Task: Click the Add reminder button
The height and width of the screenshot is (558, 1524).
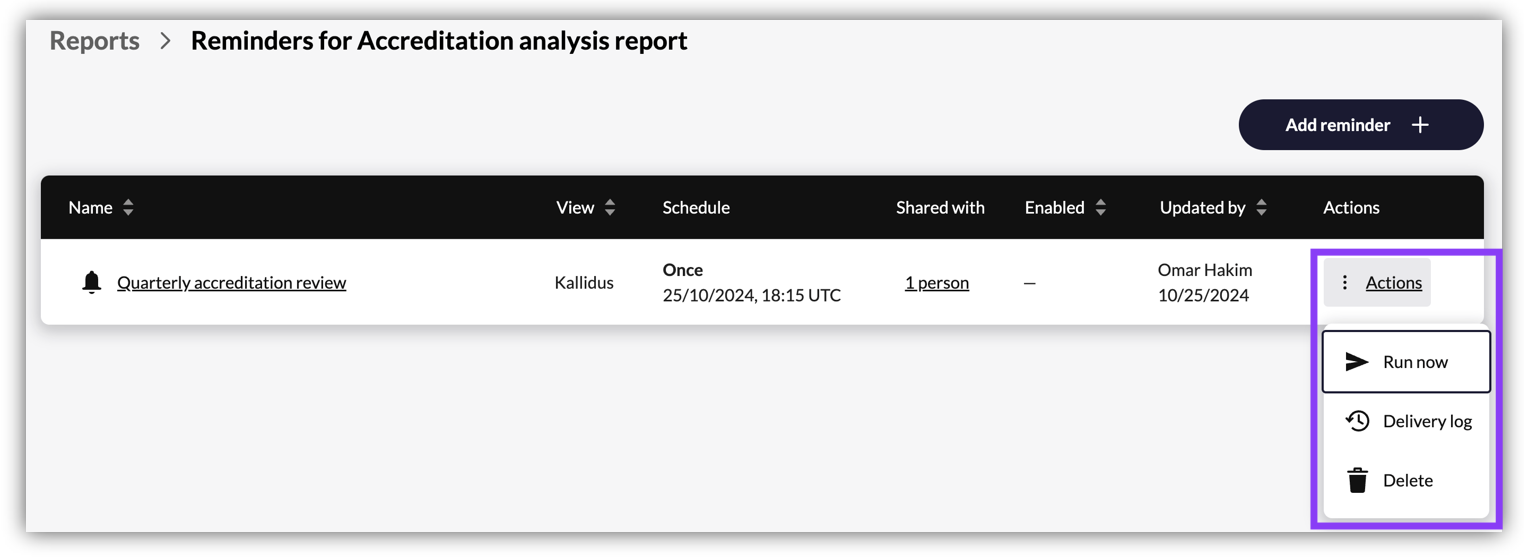Action: (x=1361, y=125)
